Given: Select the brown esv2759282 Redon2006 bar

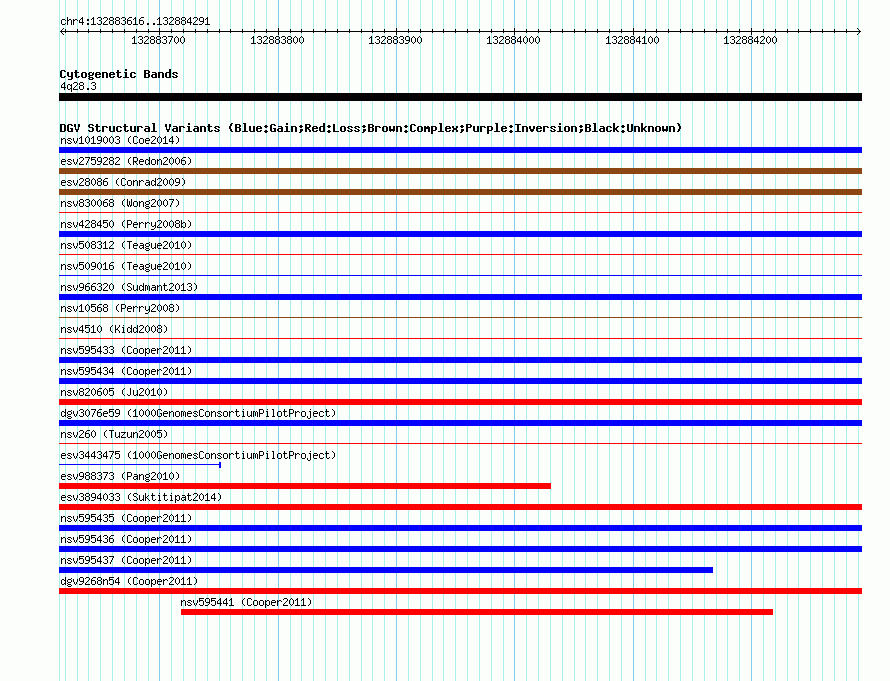Looking at the screenshot, I should point(460,171).
